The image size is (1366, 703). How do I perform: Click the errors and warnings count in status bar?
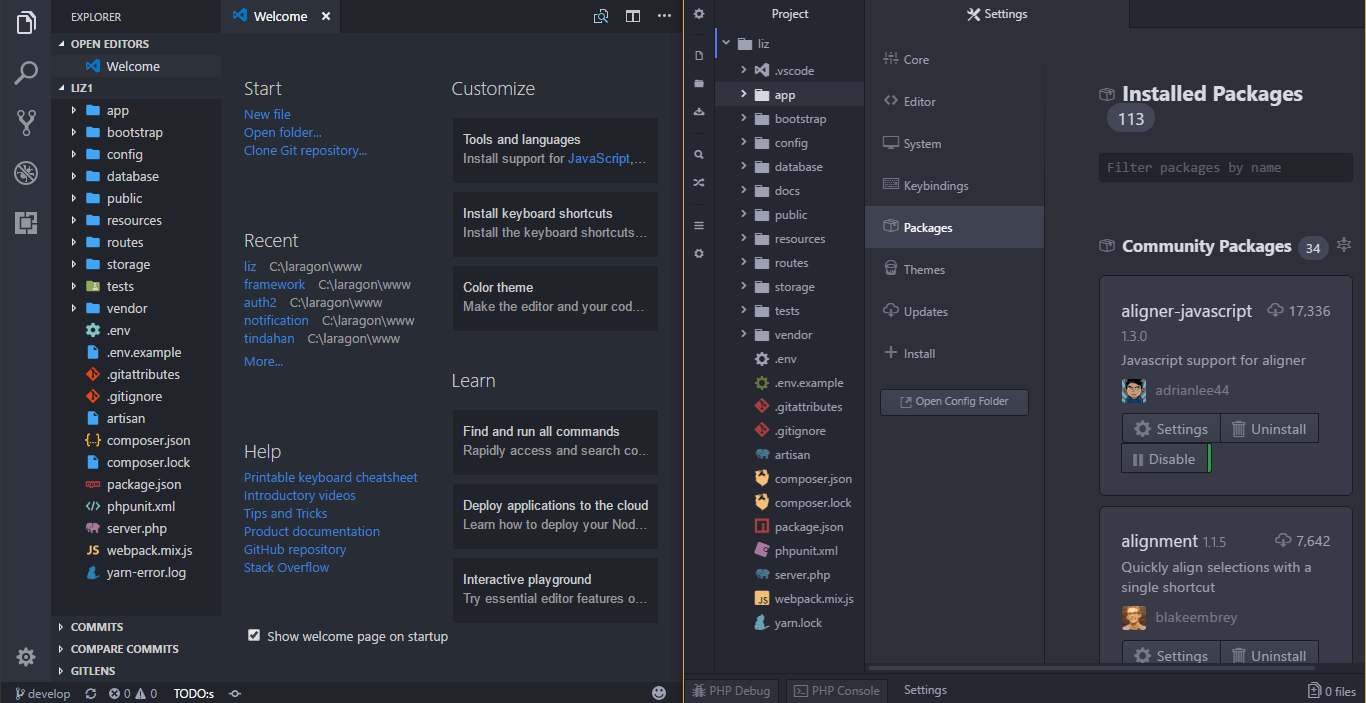coord(133,693)
